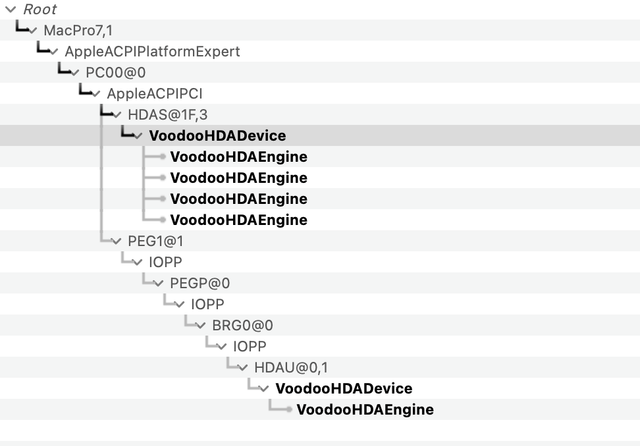Collapse the MacPro7,1 disclosure chevron
The width and height of the screenshot is (640, 446).
tap(33, 30)
